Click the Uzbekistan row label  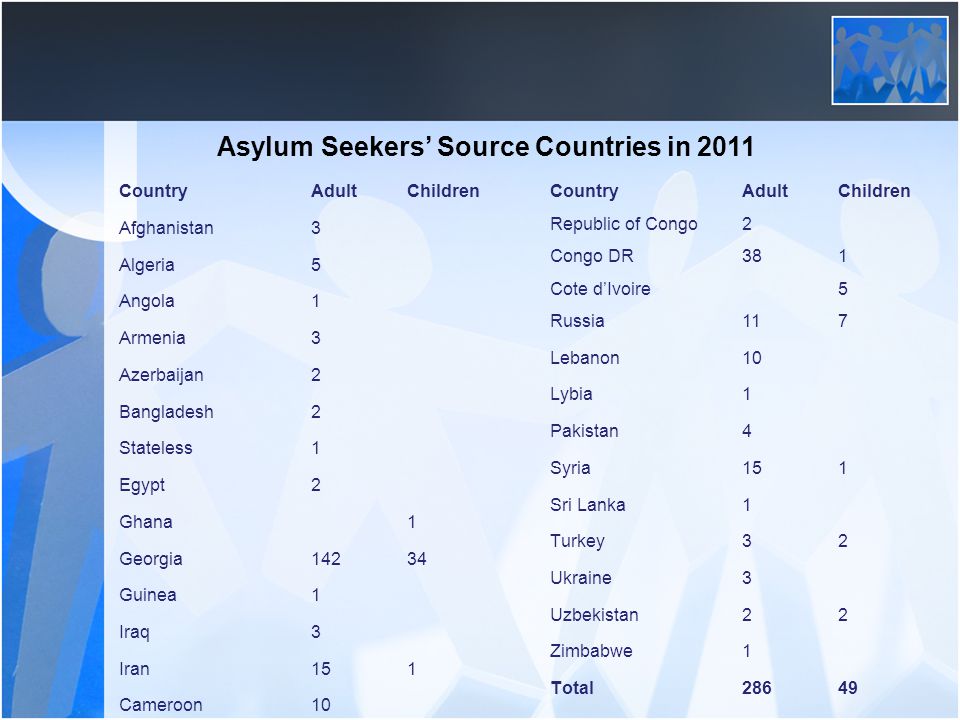594,615
